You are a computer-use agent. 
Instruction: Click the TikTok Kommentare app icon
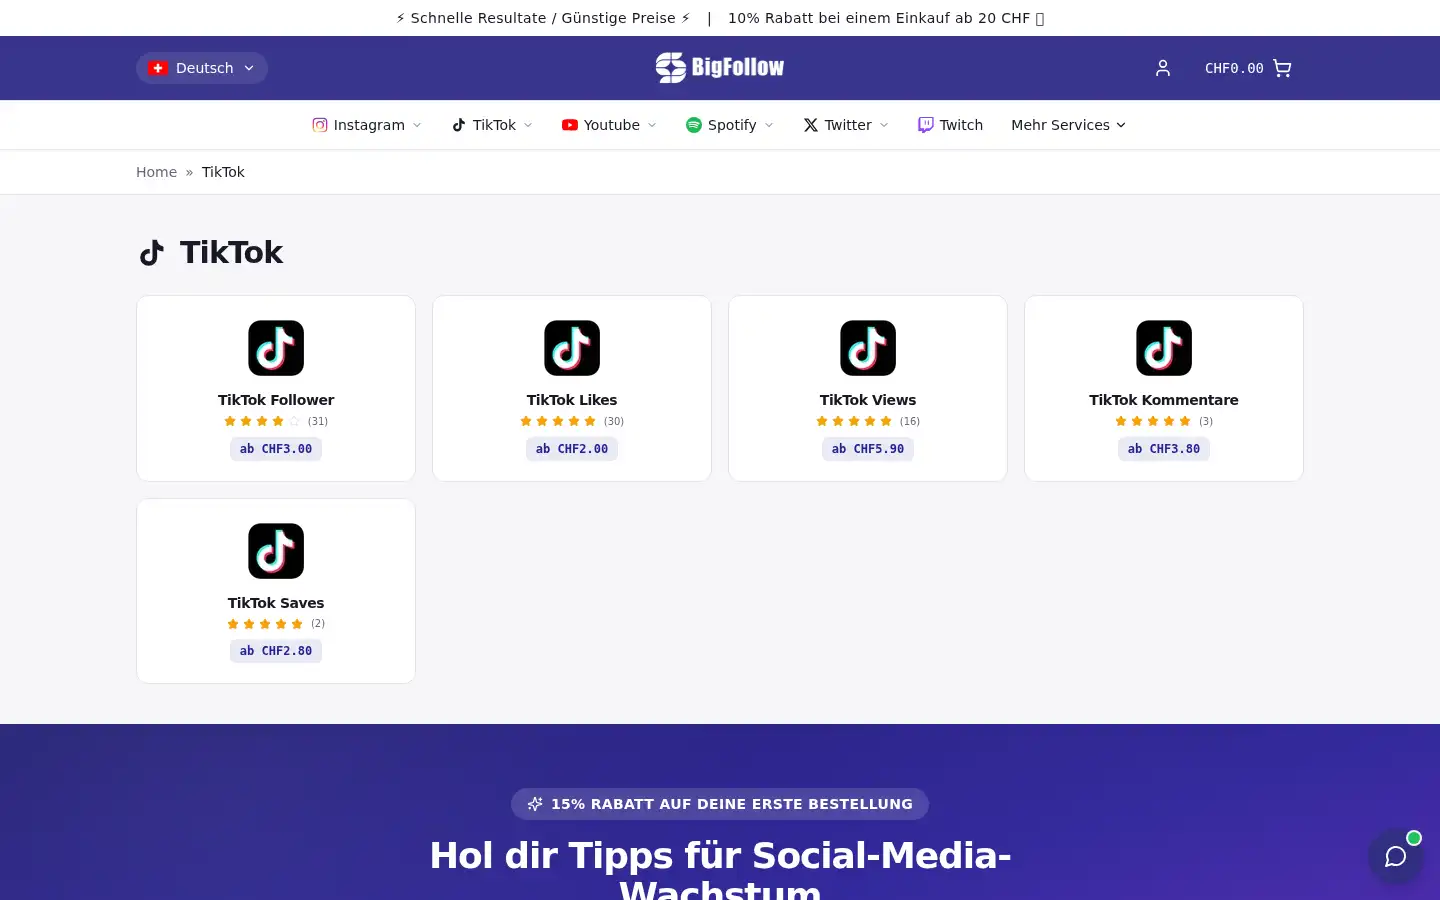1164,348
